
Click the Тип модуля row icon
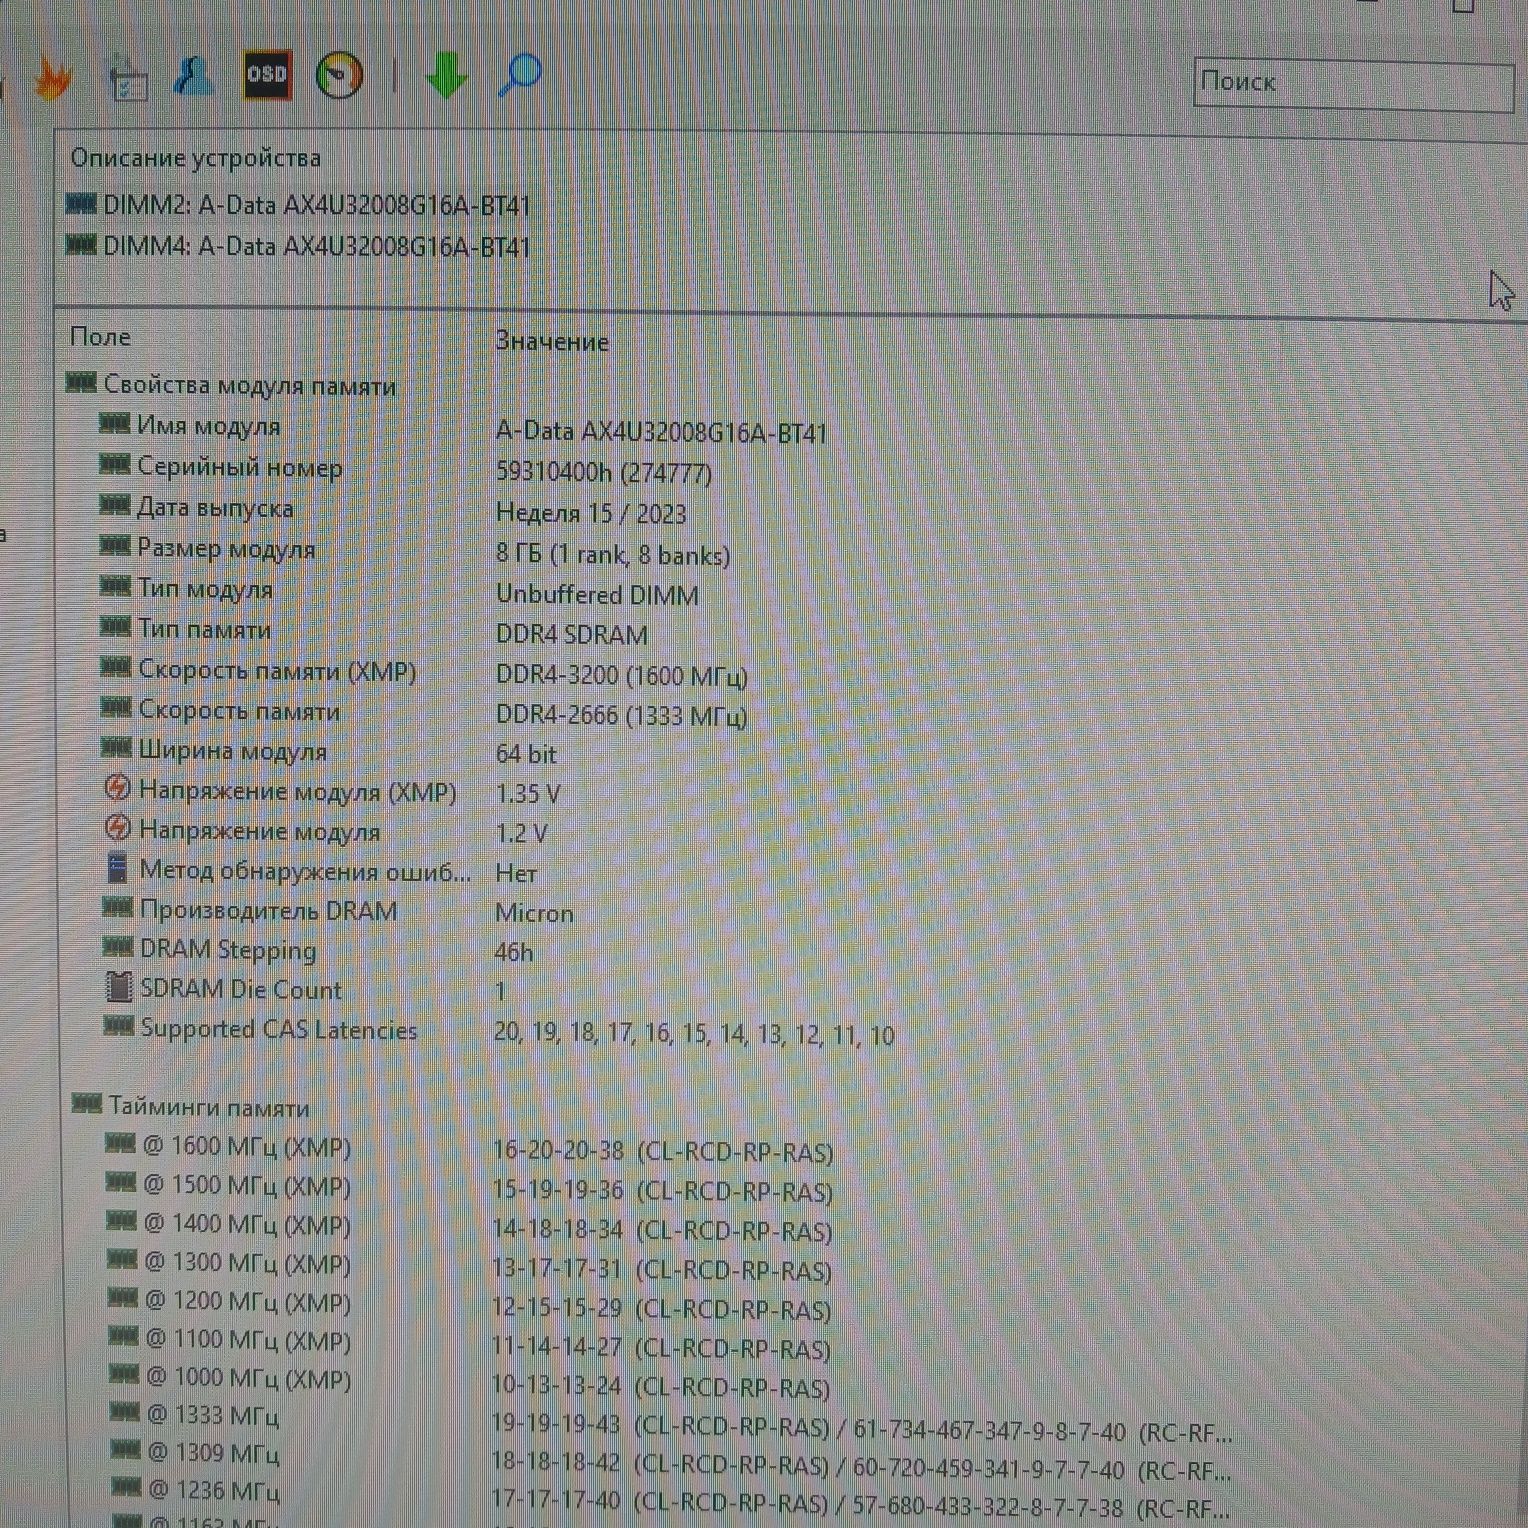(116, 586)
